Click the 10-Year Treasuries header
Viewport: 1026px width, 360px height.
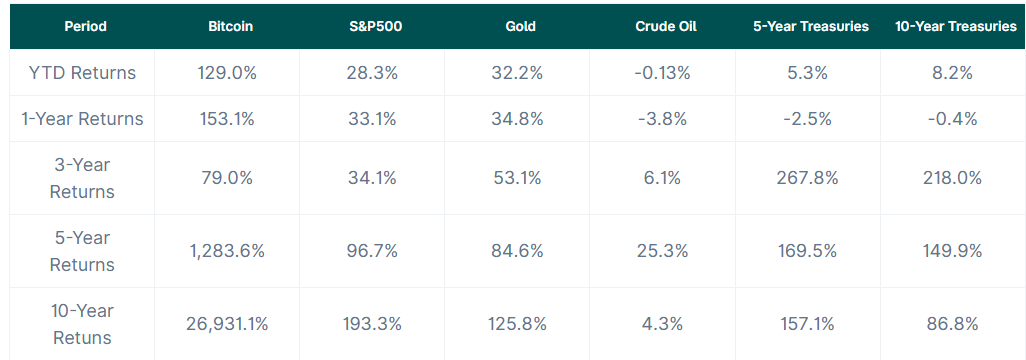[x=956, y=27]
